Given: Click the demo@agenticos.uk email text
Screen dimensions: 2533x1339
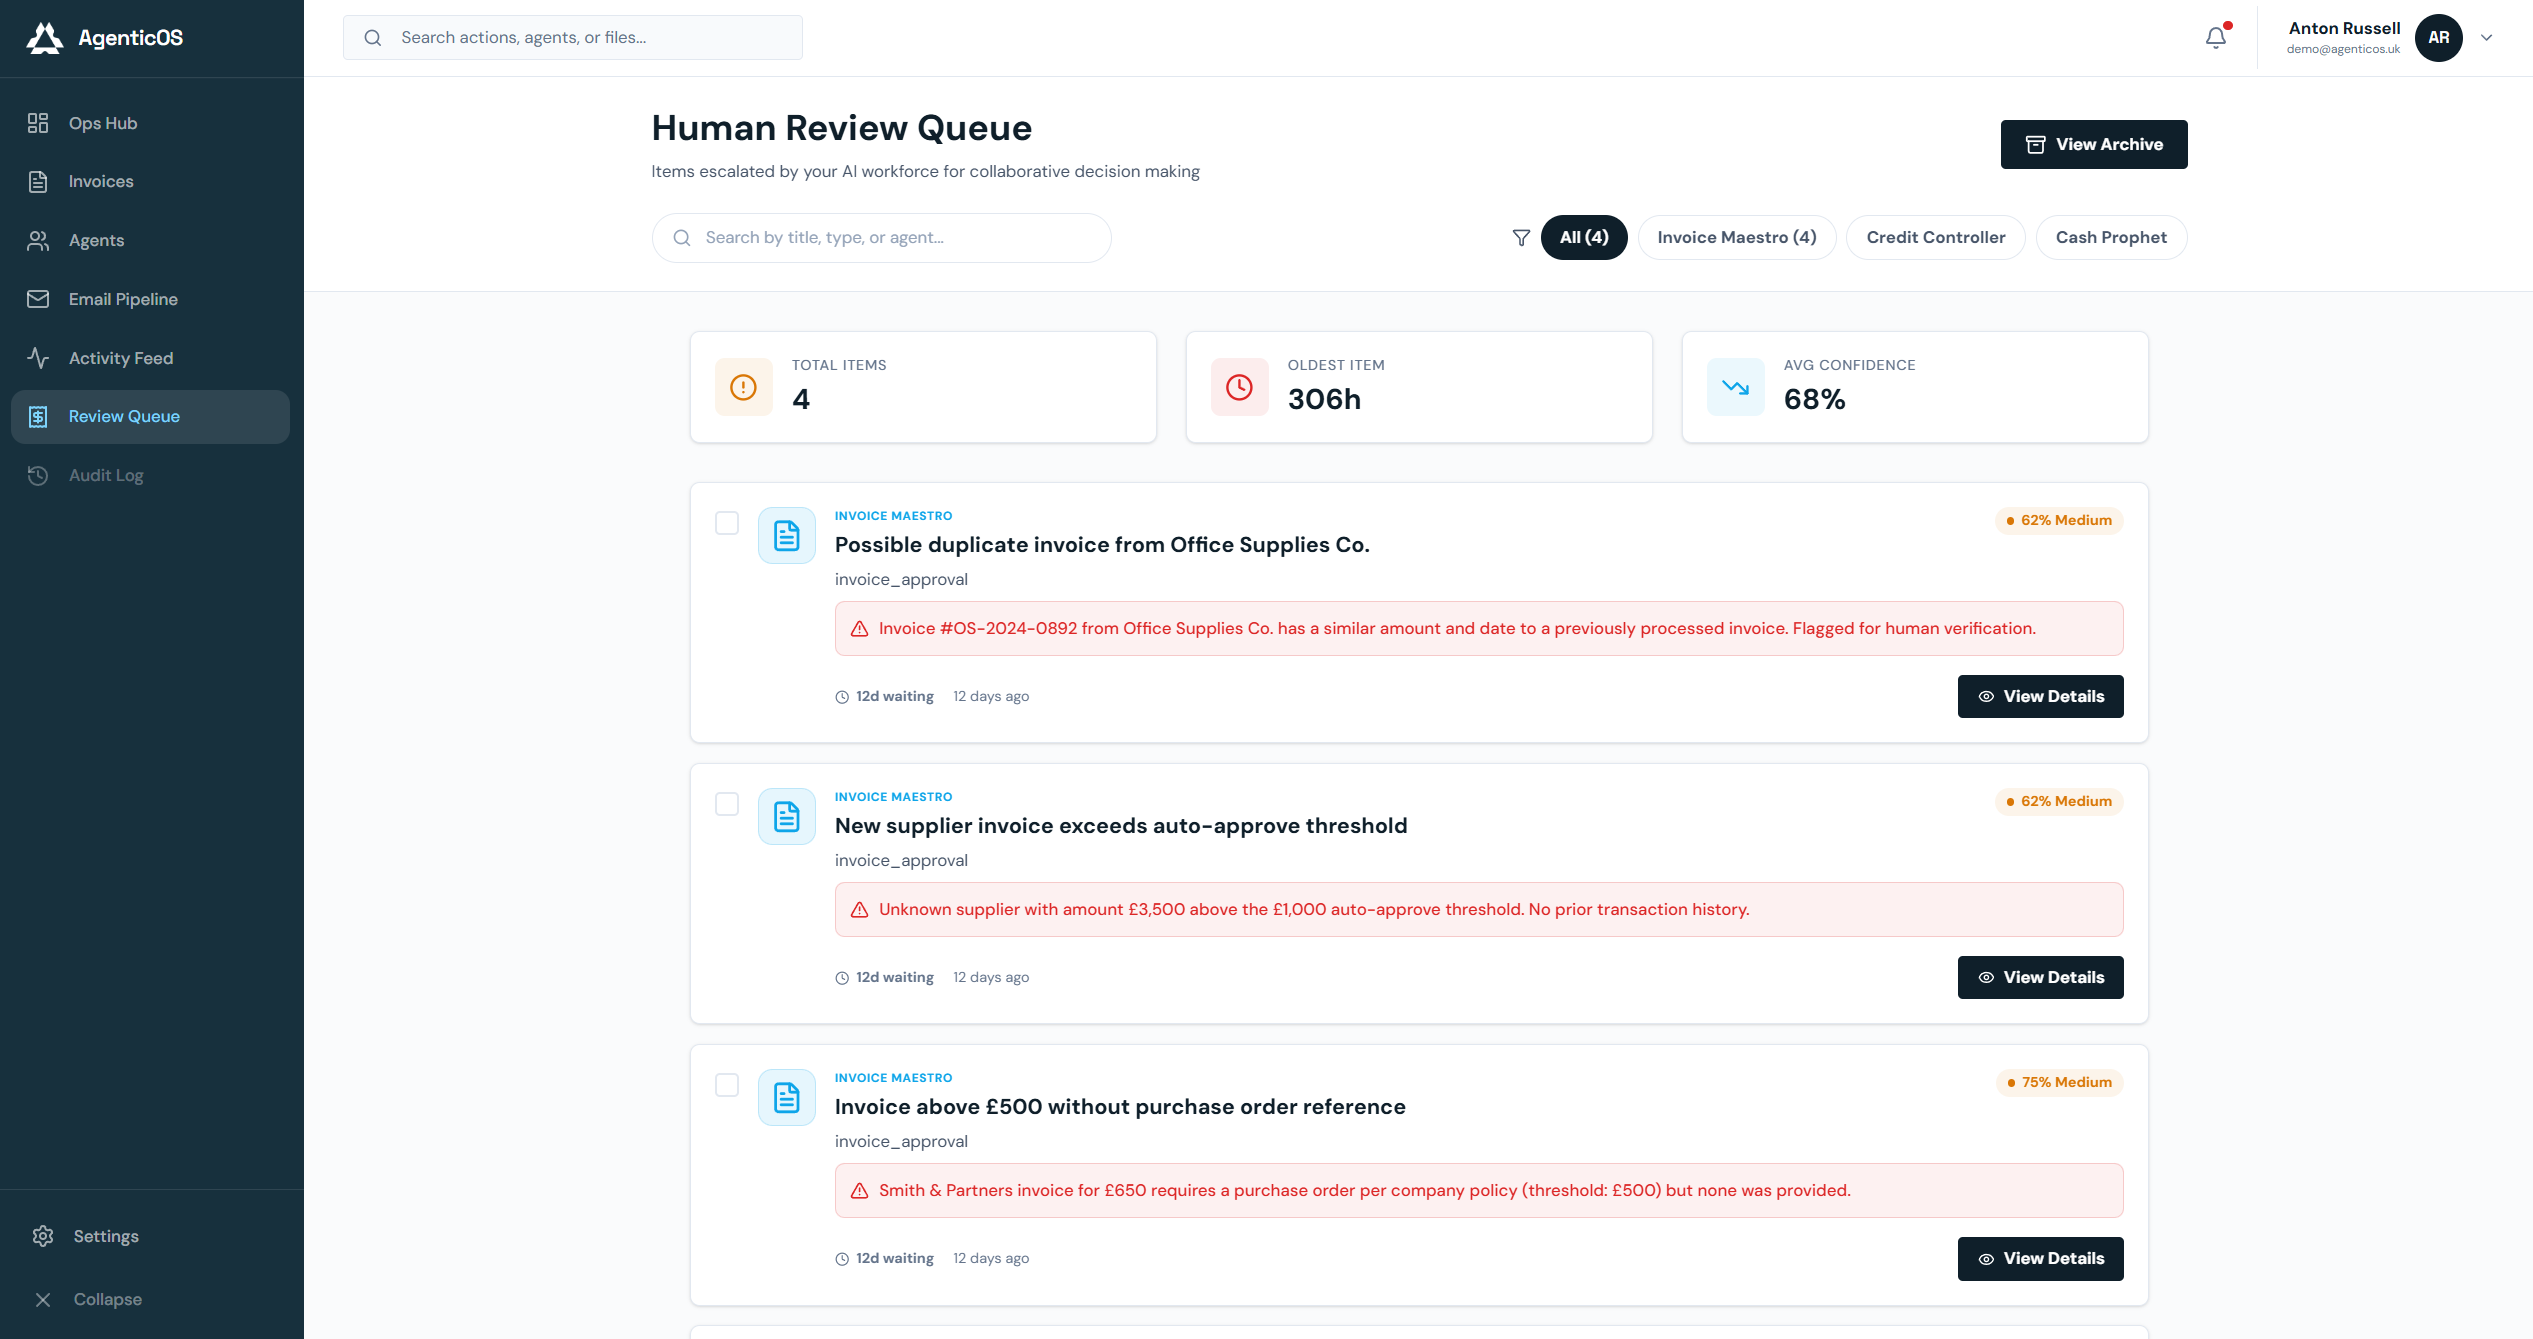Looking at the screenshot, I should 2343,50.
